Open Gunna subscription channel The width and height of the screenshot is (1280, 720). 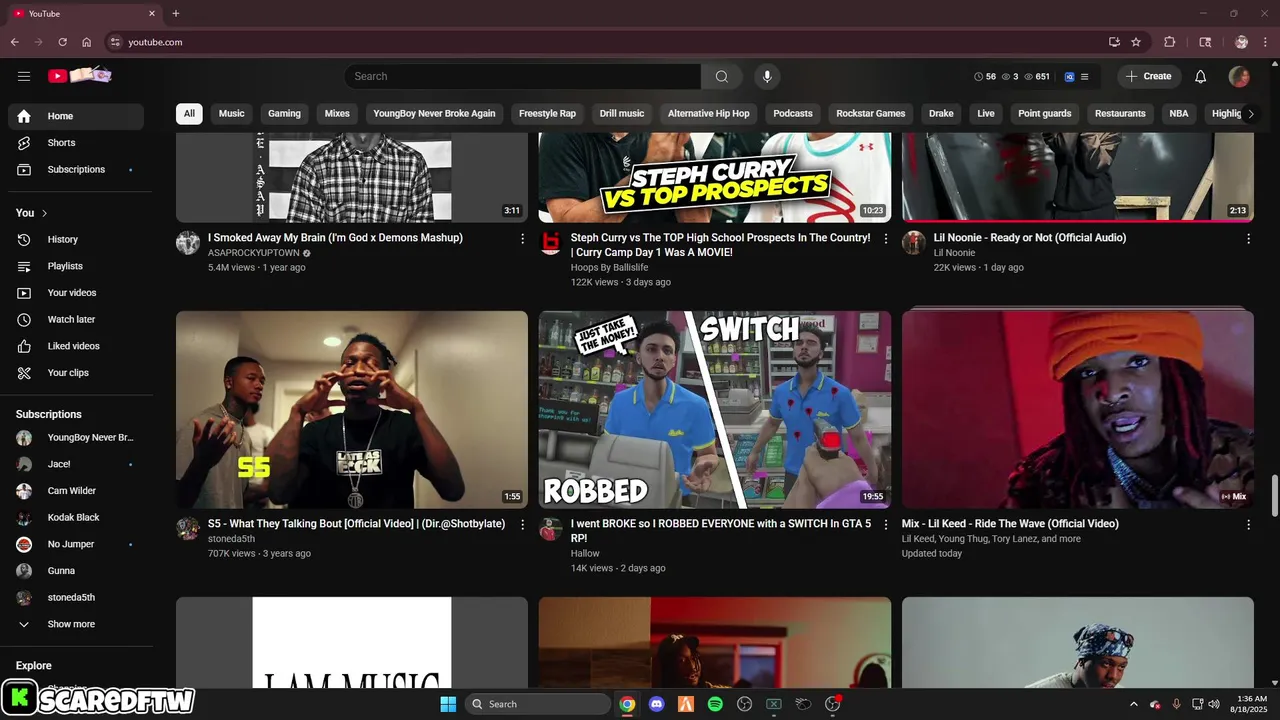point(76,571)
